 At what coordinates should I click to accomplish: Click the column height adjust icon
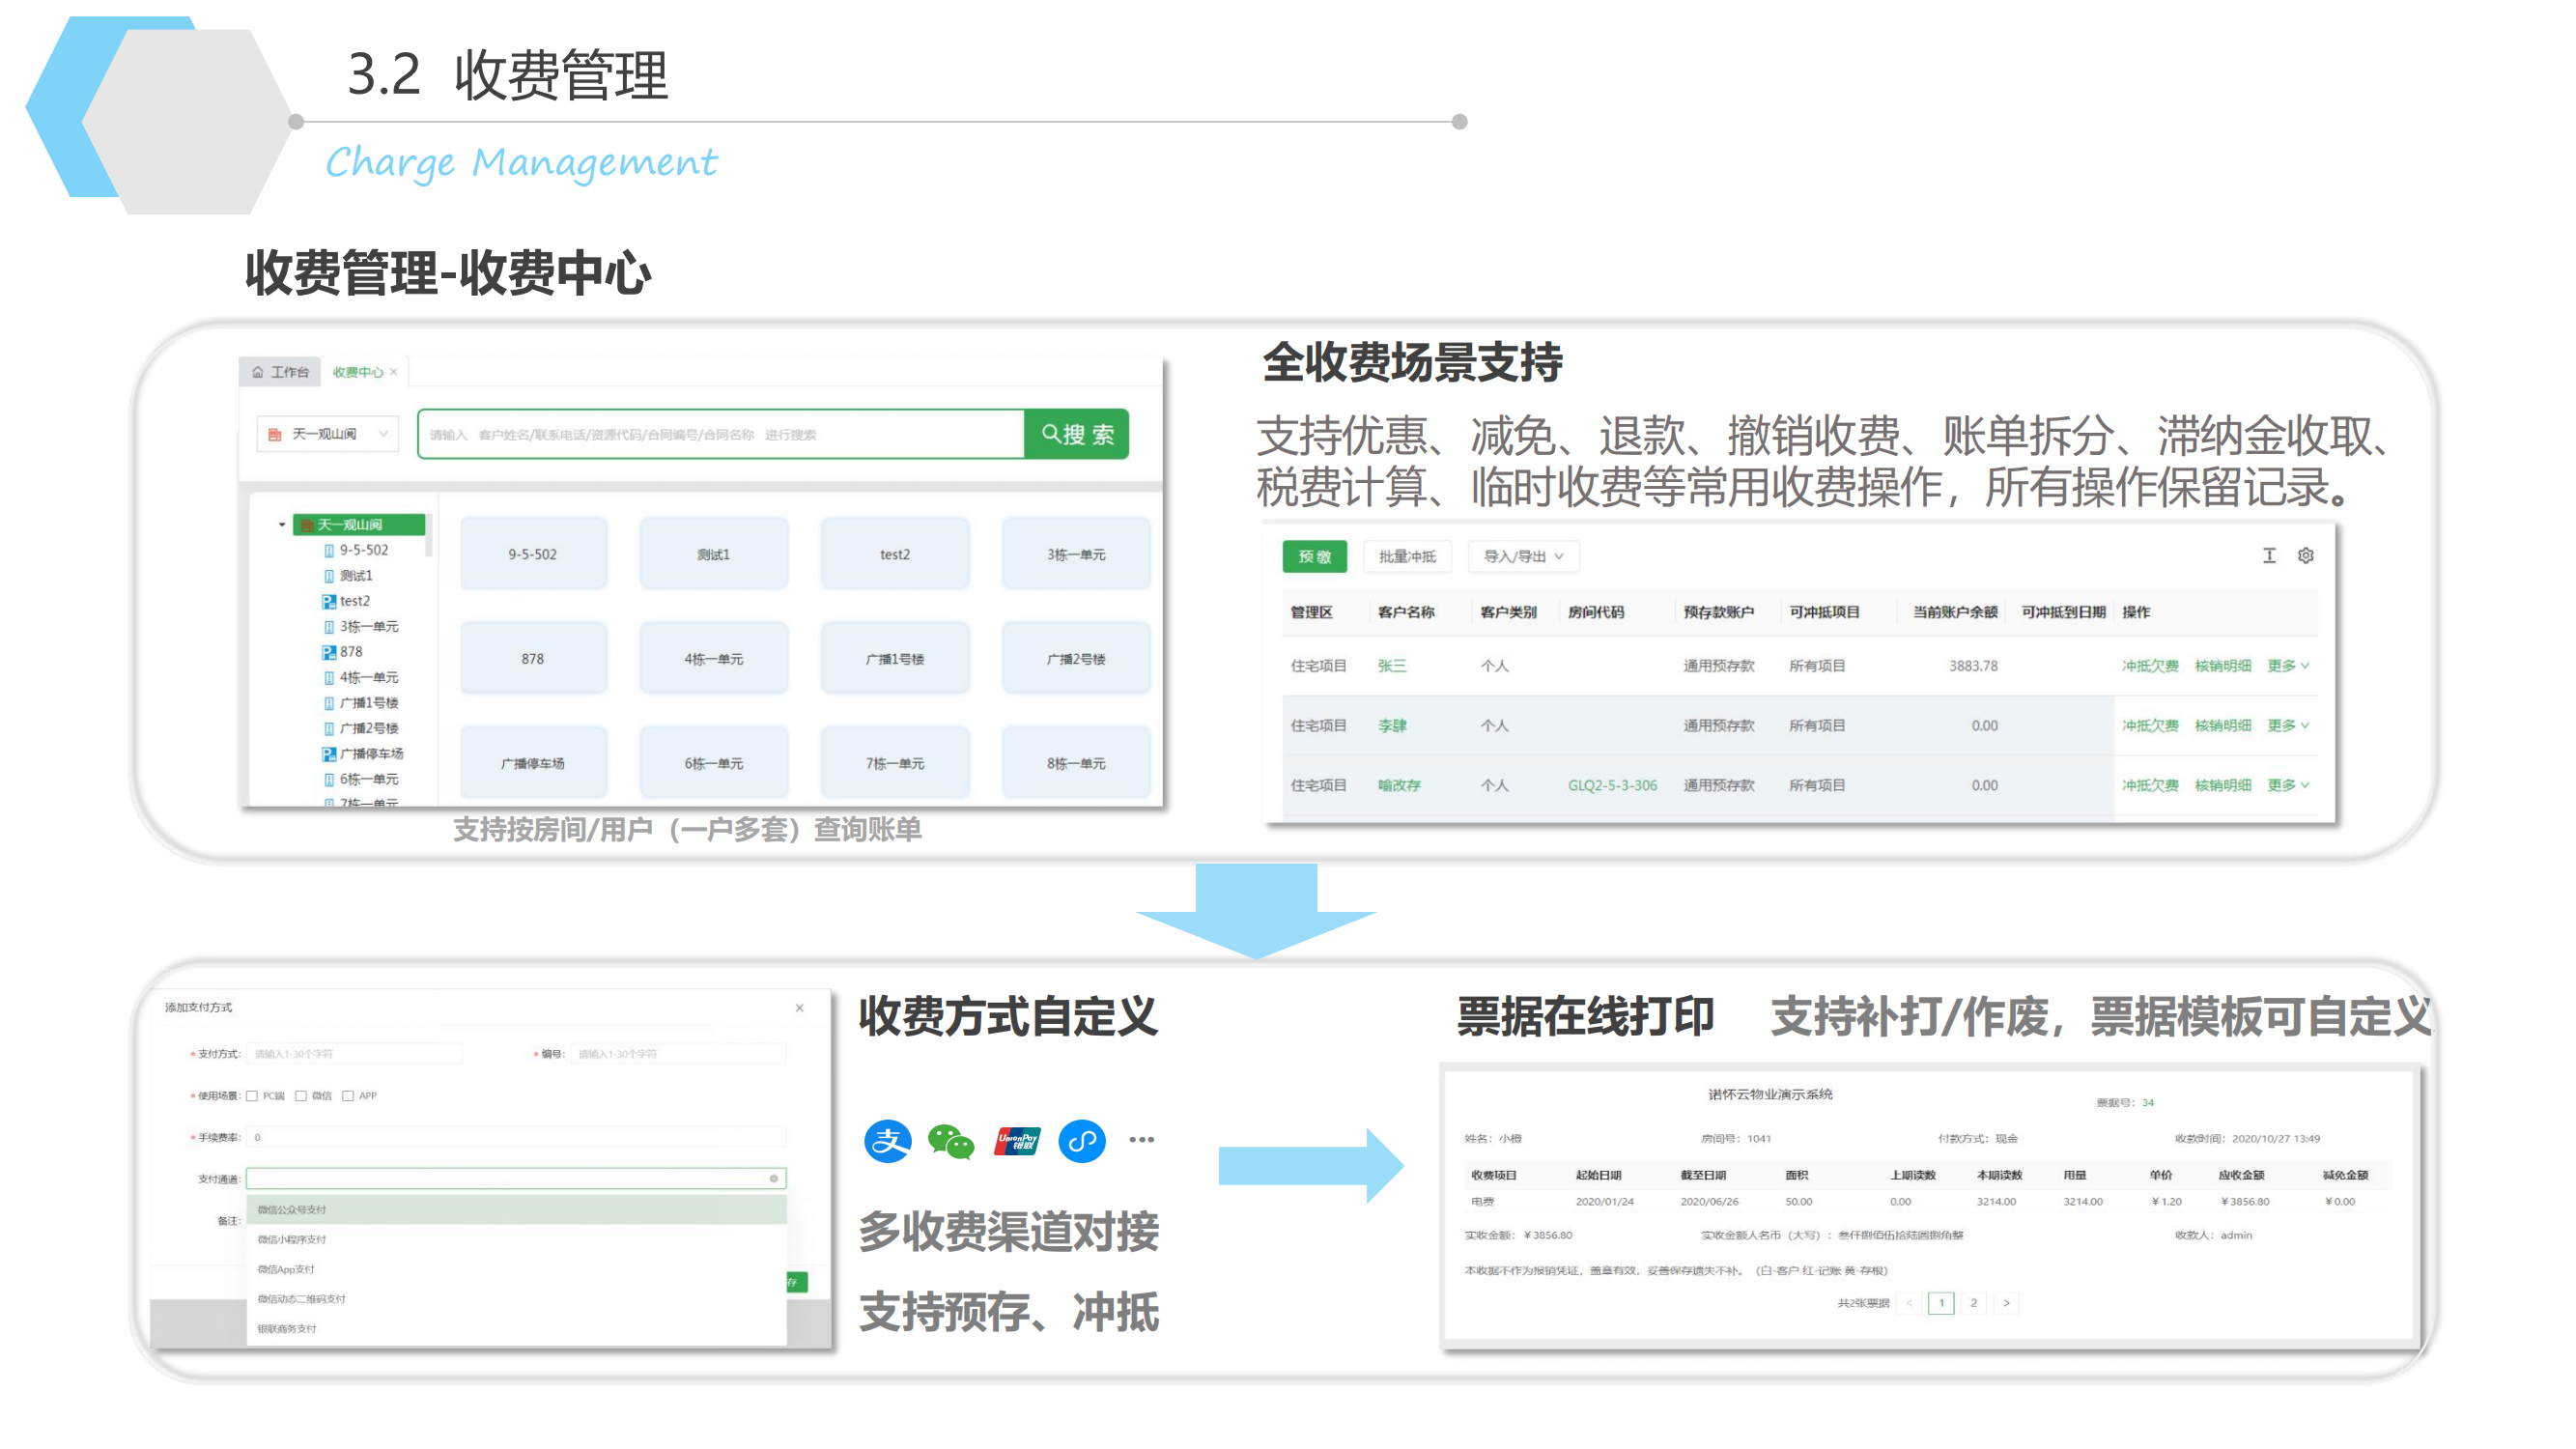[2269, 556]
